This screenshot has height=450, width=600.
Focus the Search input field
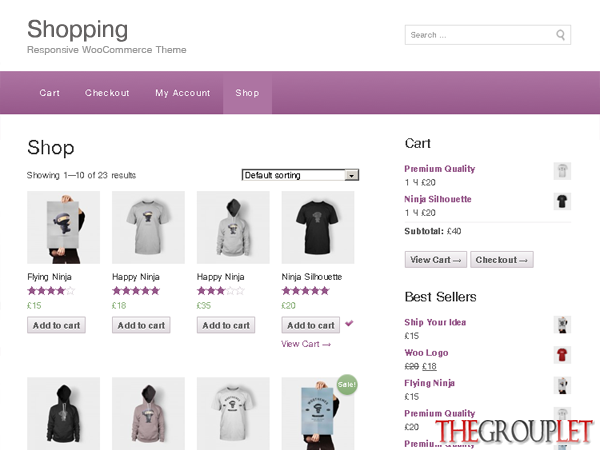pos(488,35)
